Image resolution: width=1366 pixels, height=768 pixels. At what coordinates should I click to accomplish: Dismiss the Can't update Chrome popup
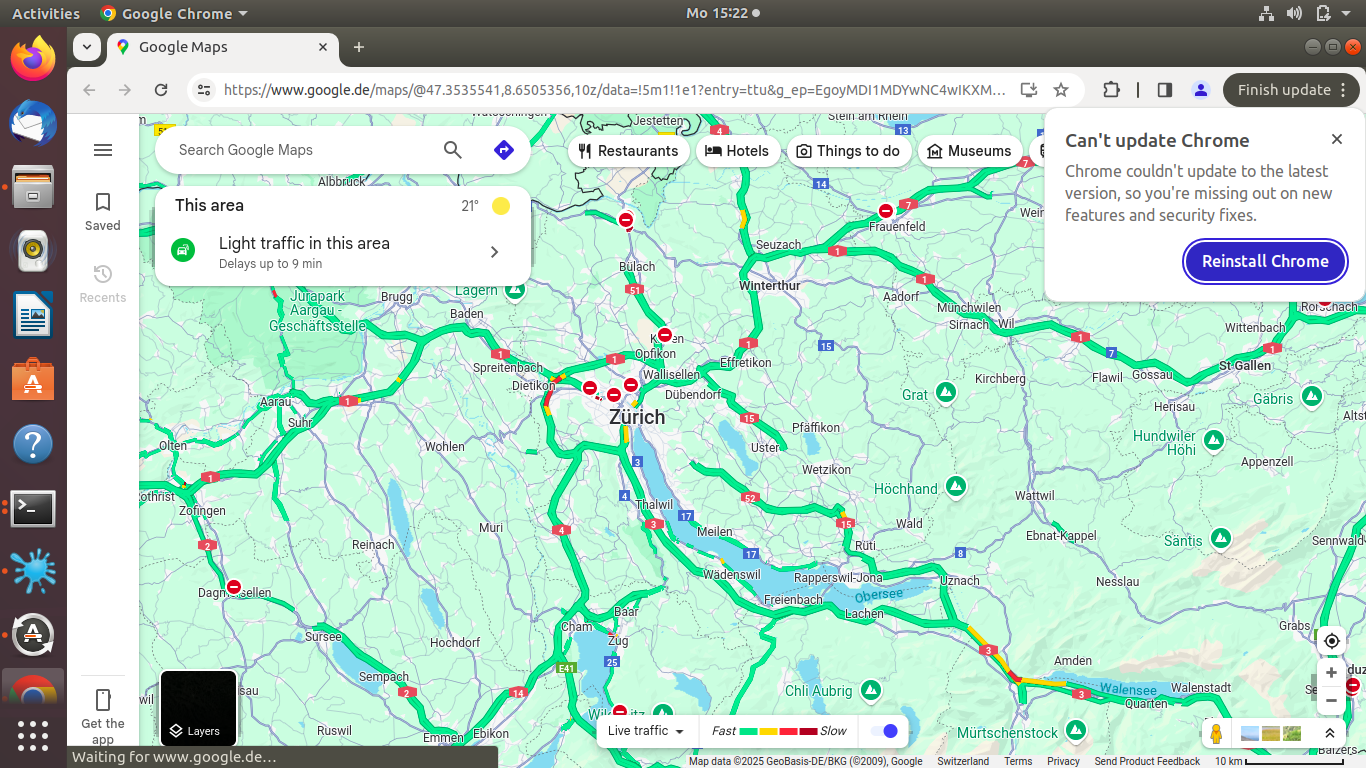(1337, 140)
